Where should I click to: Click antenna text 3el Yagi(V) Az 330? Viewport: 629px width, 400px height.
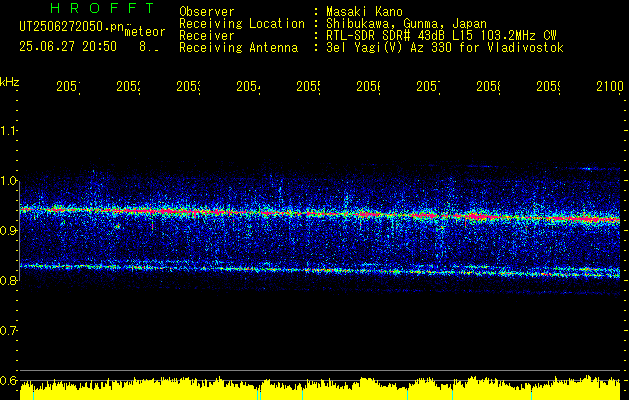(x=445, y=48)
